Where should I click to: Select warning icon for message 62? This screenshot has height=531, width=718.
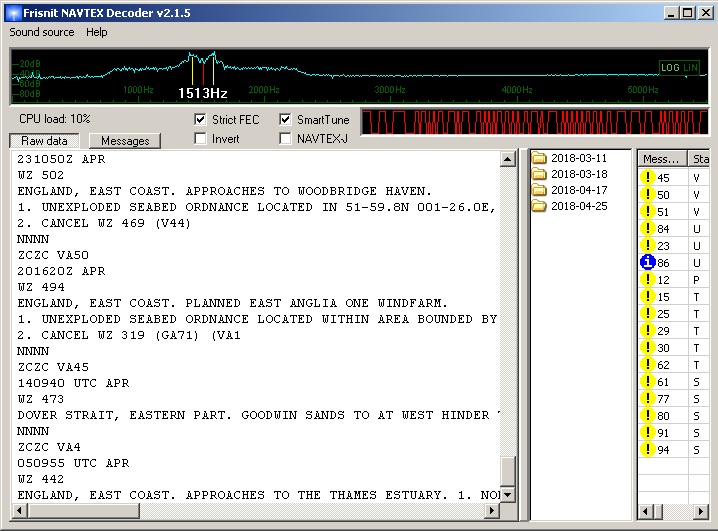[x=647, y=364]
